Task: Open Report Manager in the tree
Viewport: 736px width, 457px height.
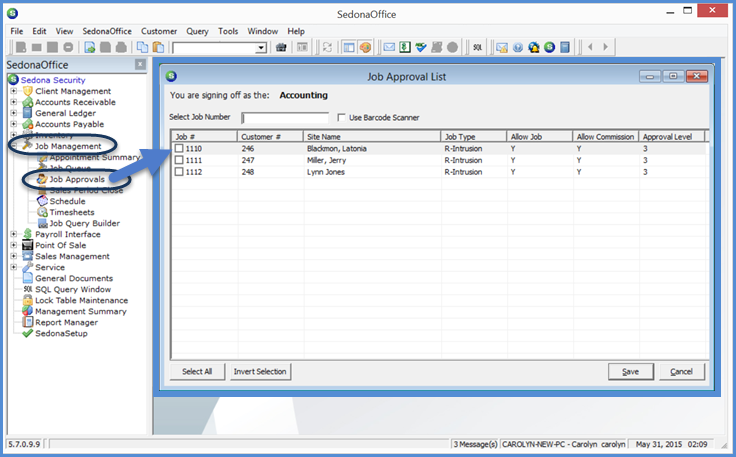Action: coord(66,322)
